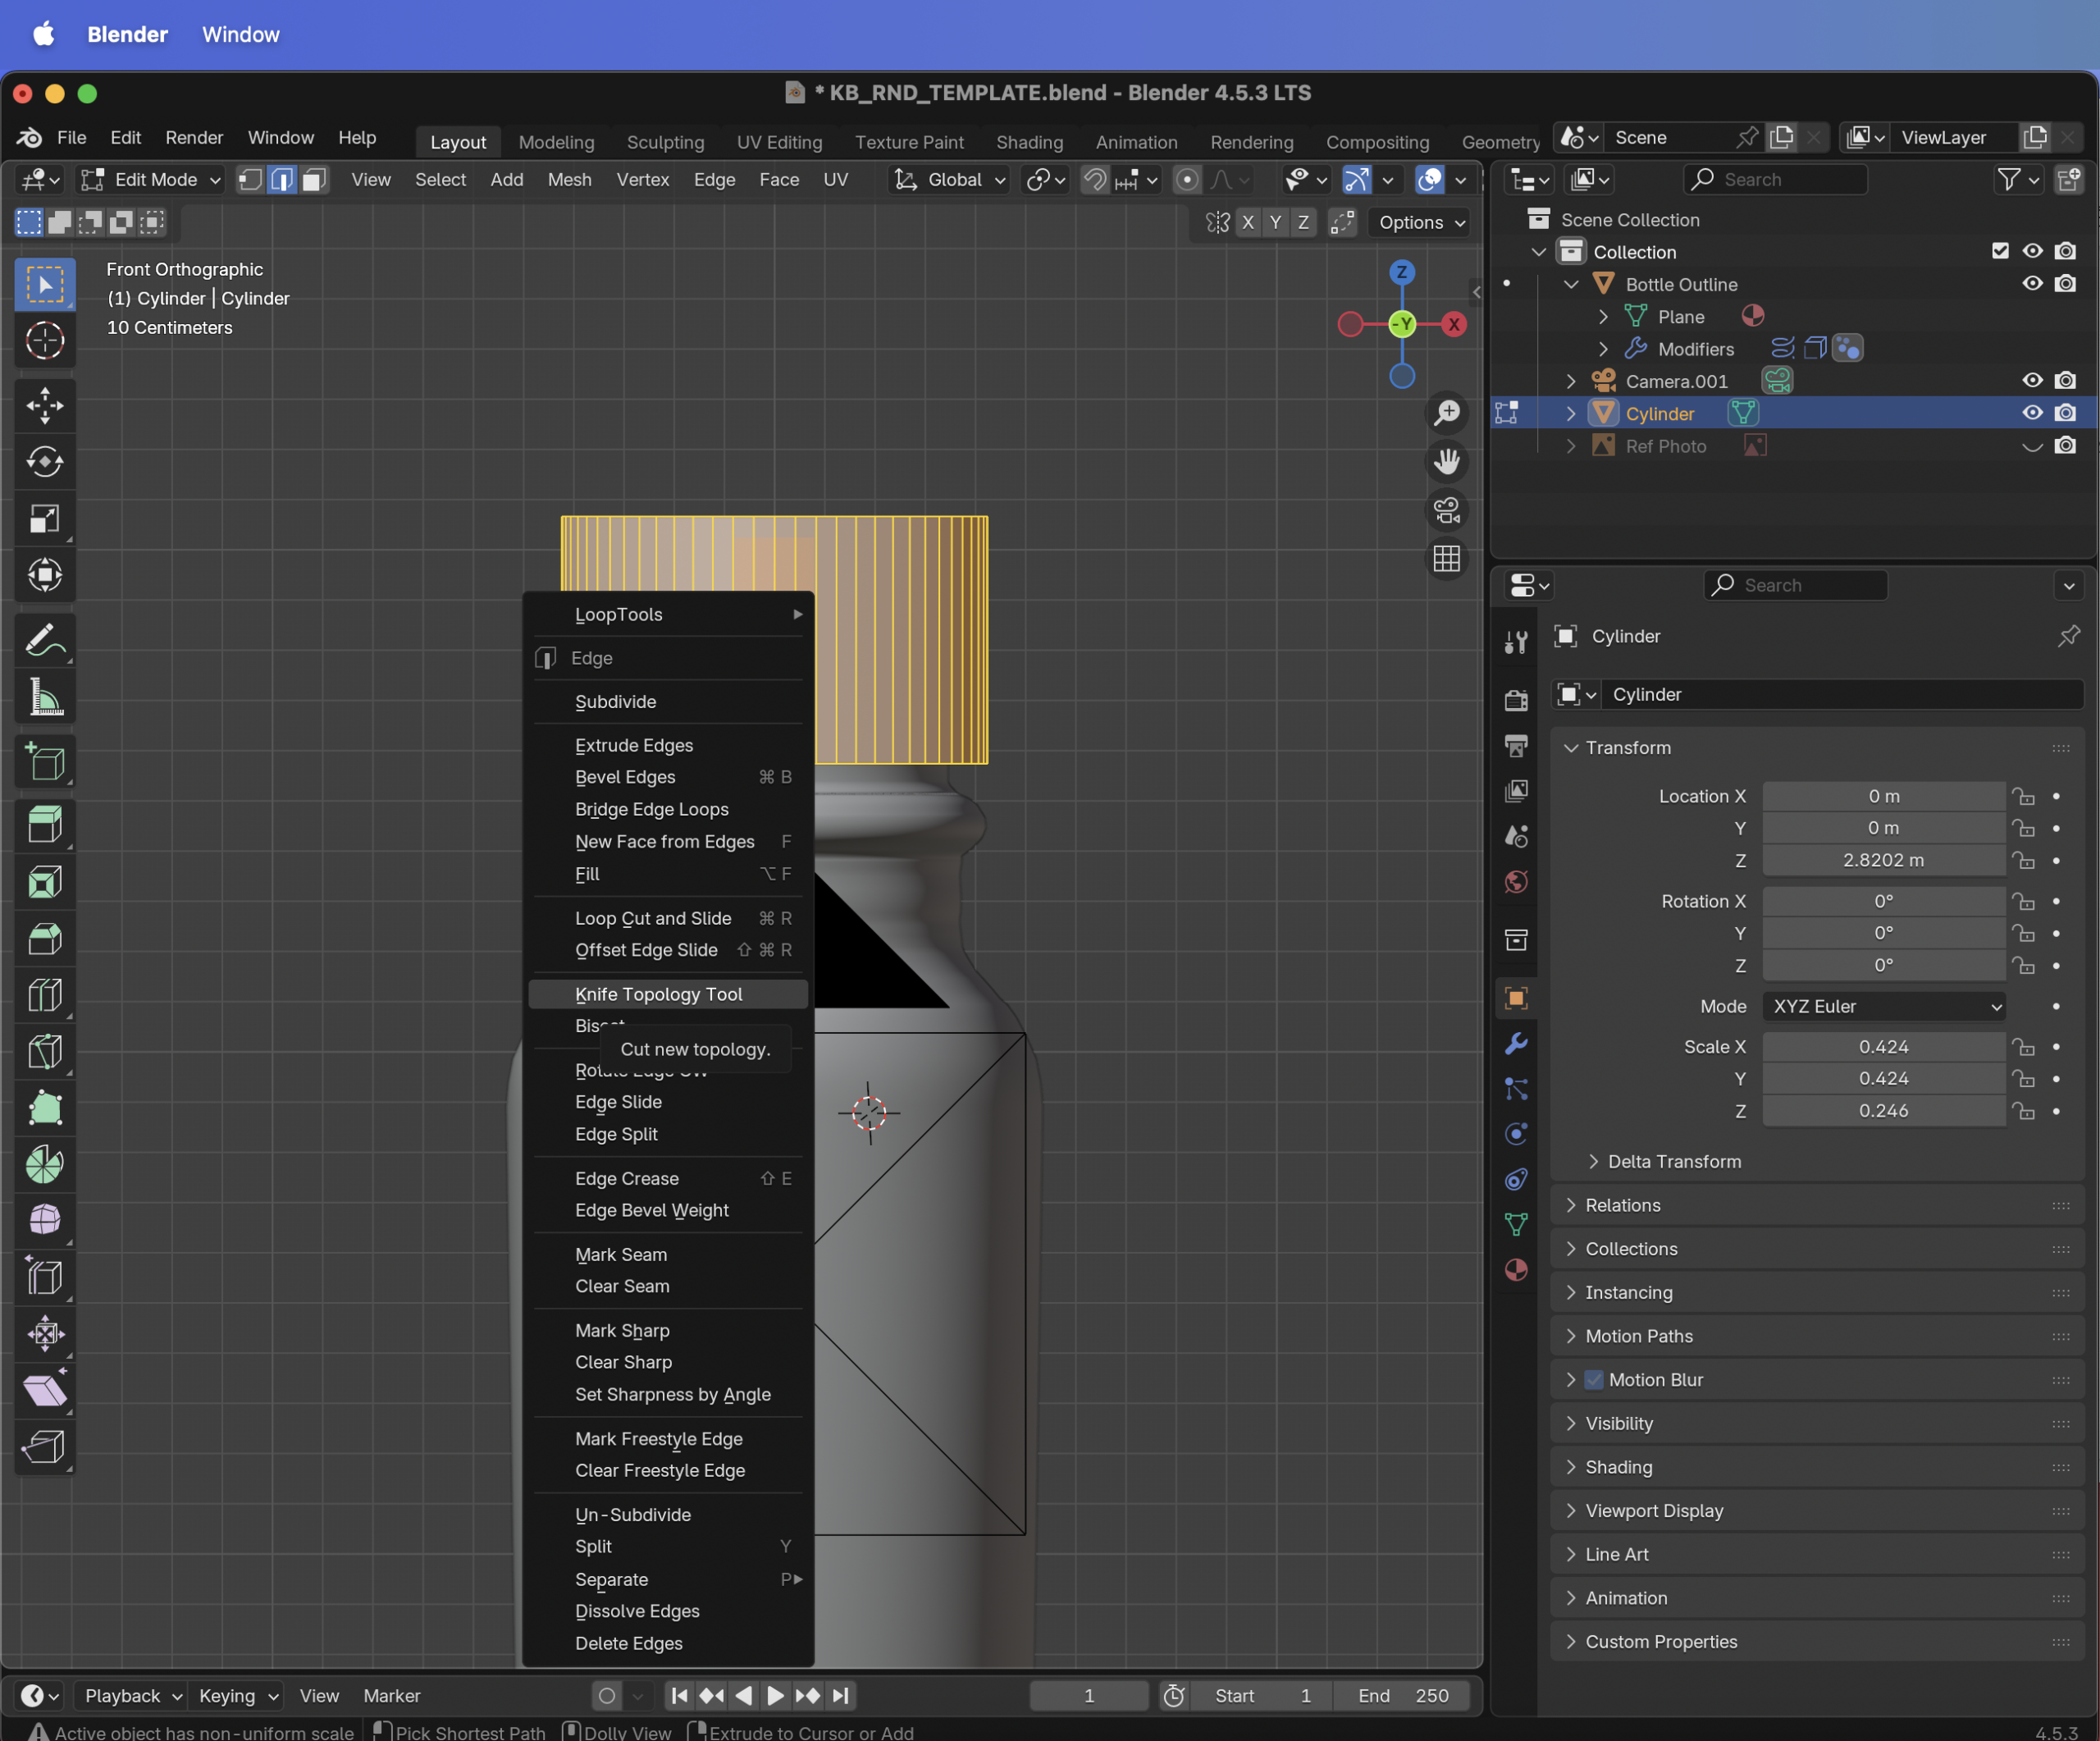2100x1741 pixels.
Task: Choose the Transform tool
Action: click(45, 575)
